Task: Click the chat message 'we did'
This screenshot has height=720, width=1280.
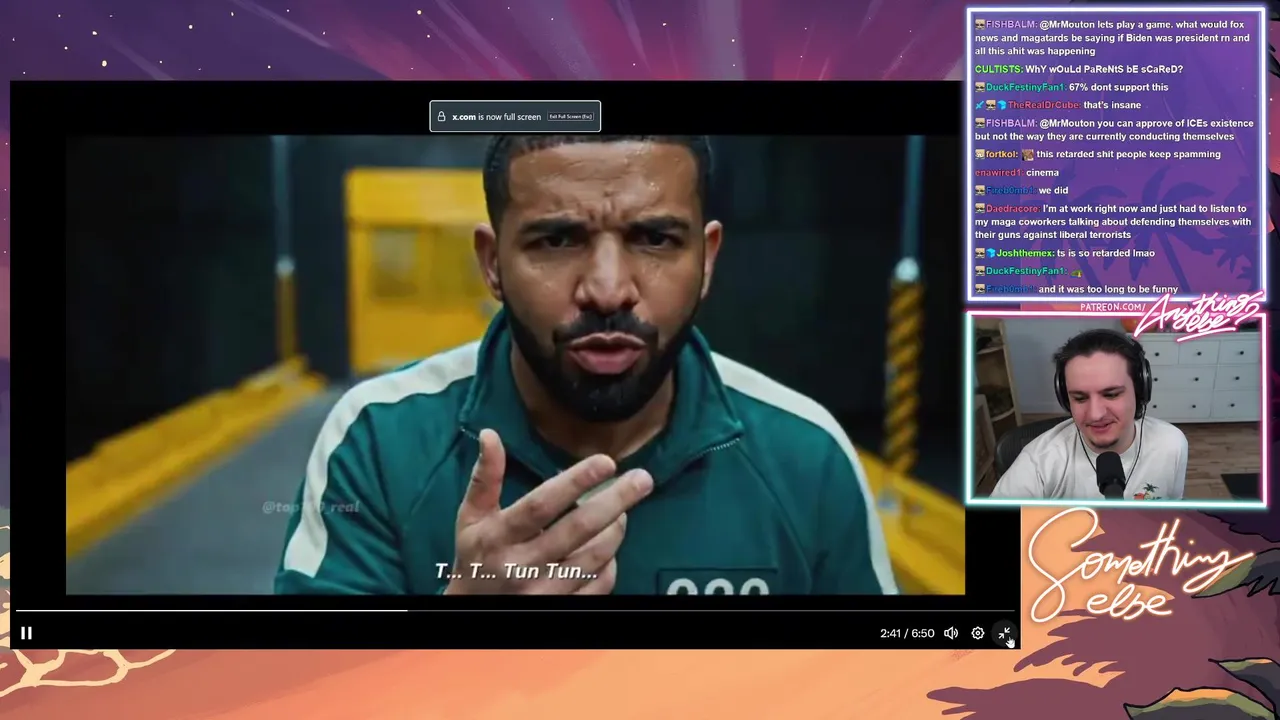Action: point(1053,190)
